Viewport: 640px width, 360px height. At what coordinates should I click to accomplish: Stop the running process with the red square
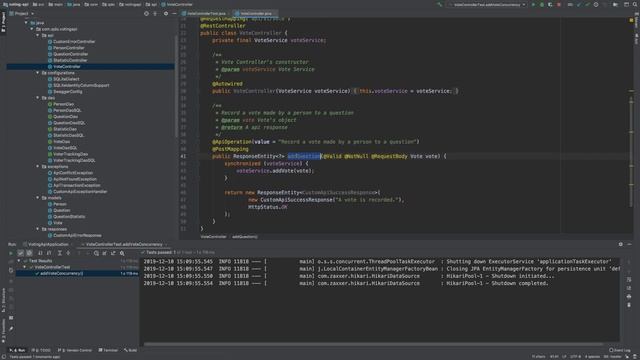[x=559, y=4]
